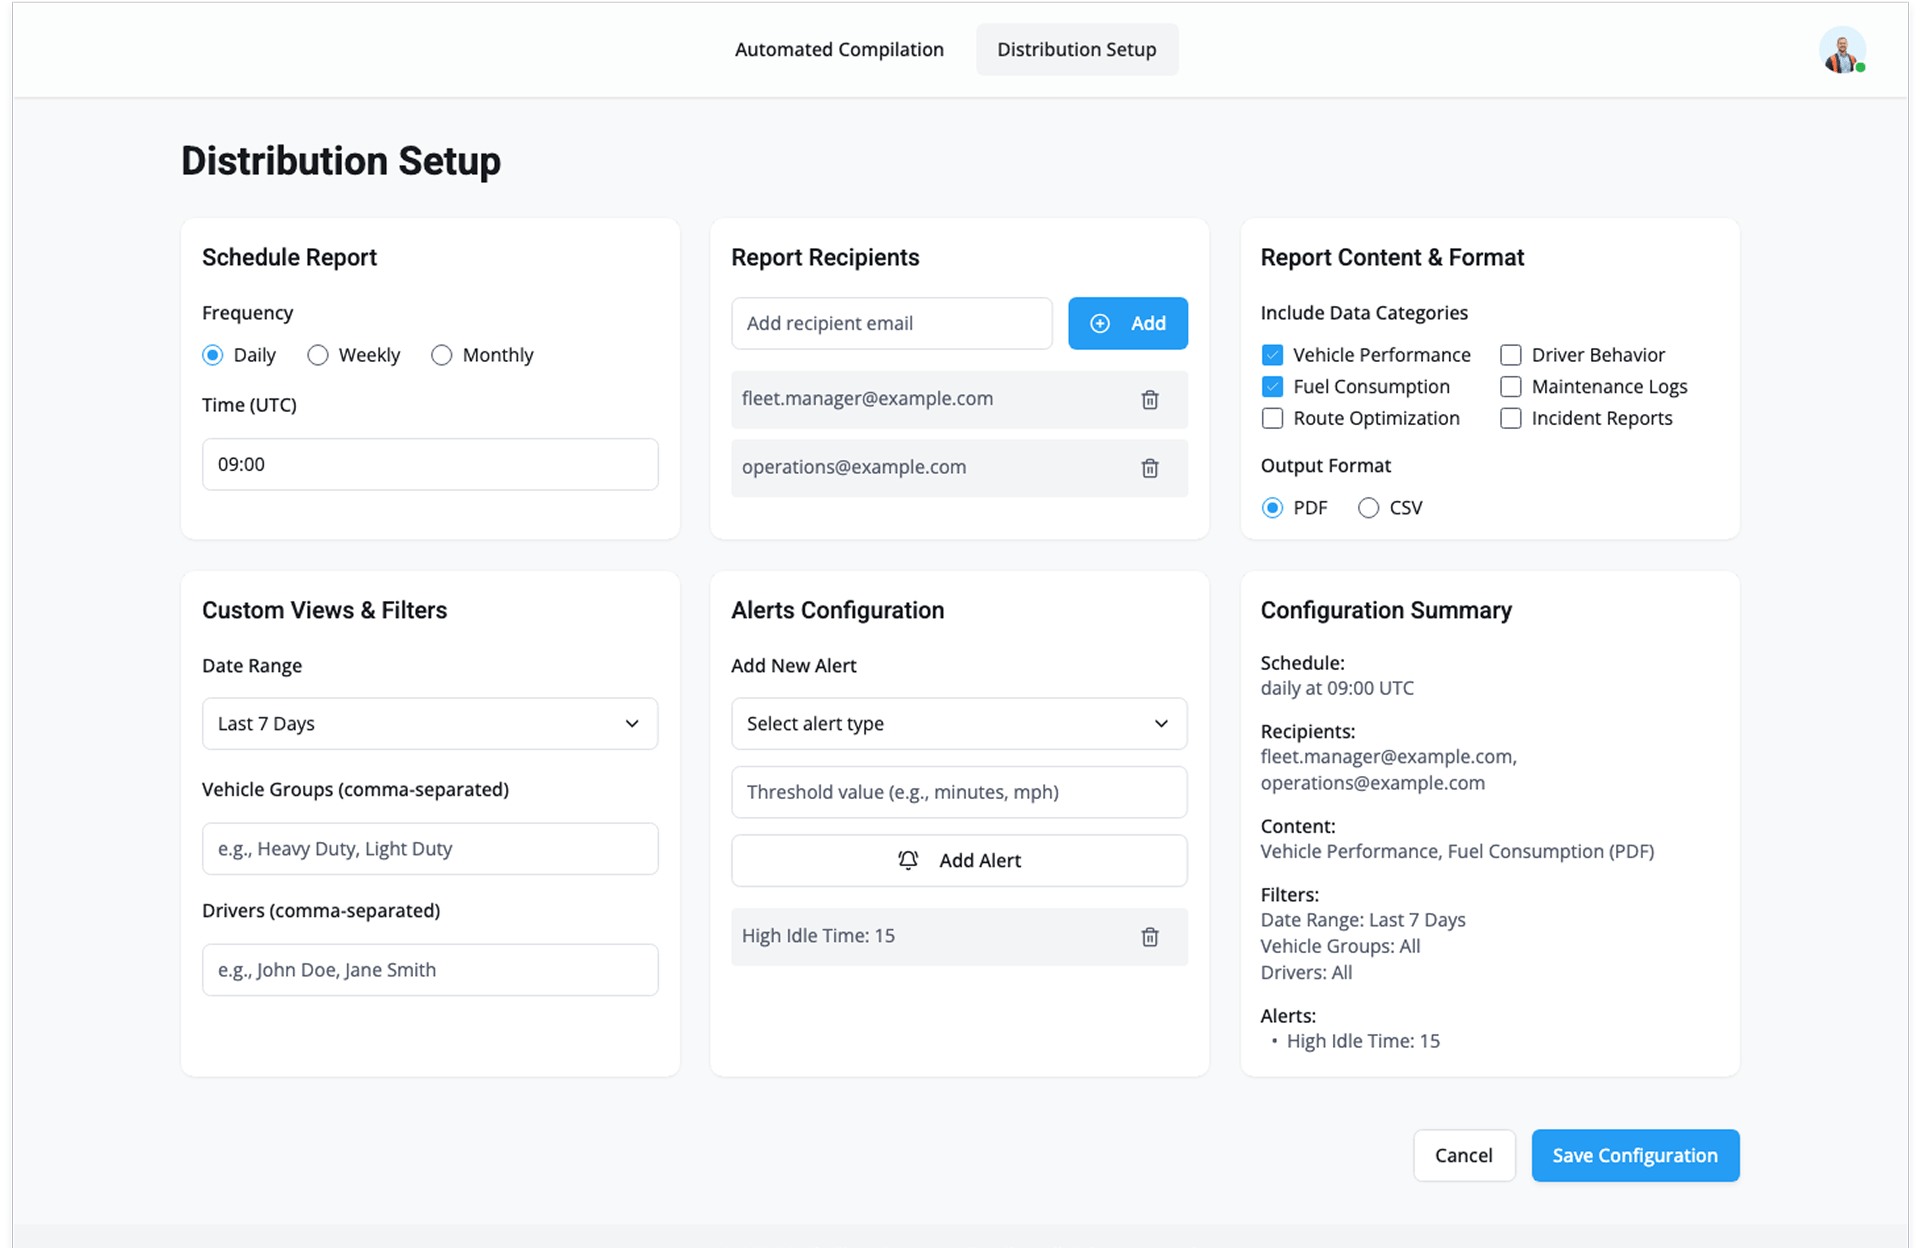Click the Time (UTC) input field
Screen dimensions: 1920x1248
click(430, 465)
